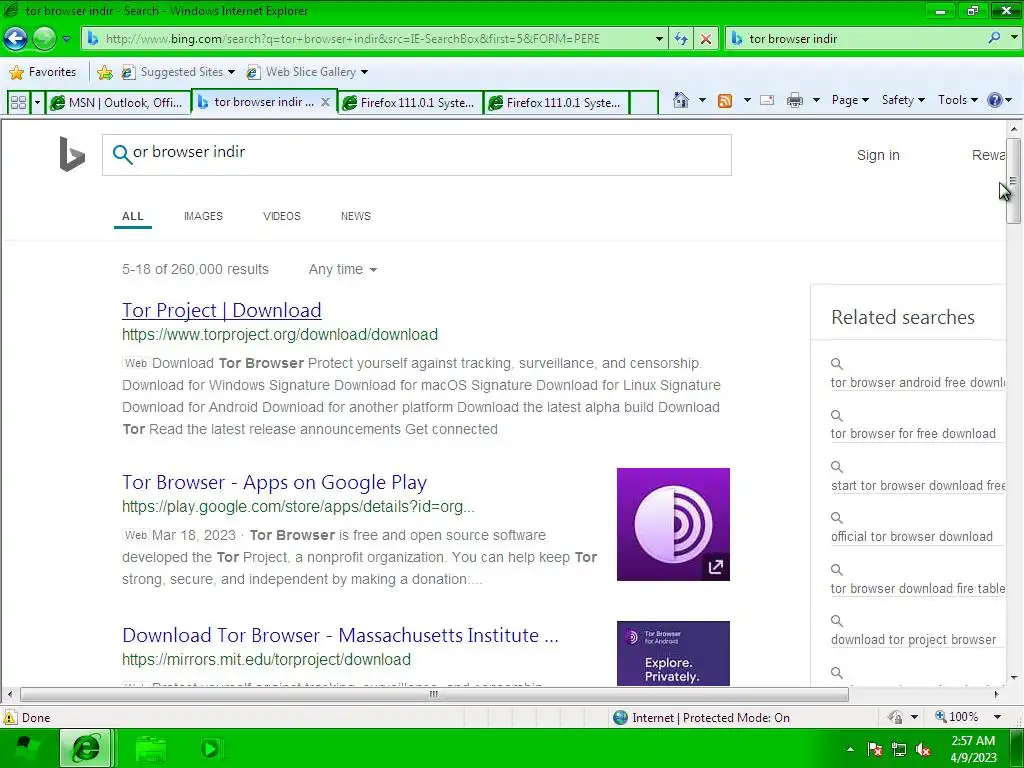This screenshot has width=1024, height=768.
Task: Click Add to Favorites Bar star icon
Action: point(104,72)
